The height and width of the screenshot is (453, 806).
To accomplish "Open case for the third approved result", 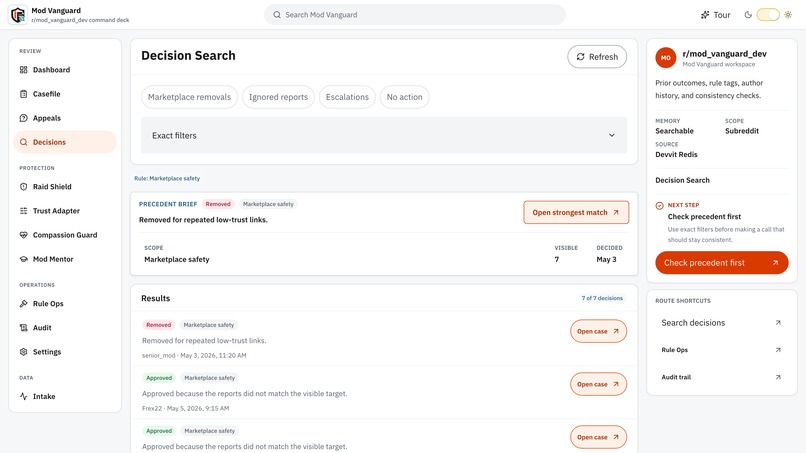I will pyautogui.click(x=598, y=438).
